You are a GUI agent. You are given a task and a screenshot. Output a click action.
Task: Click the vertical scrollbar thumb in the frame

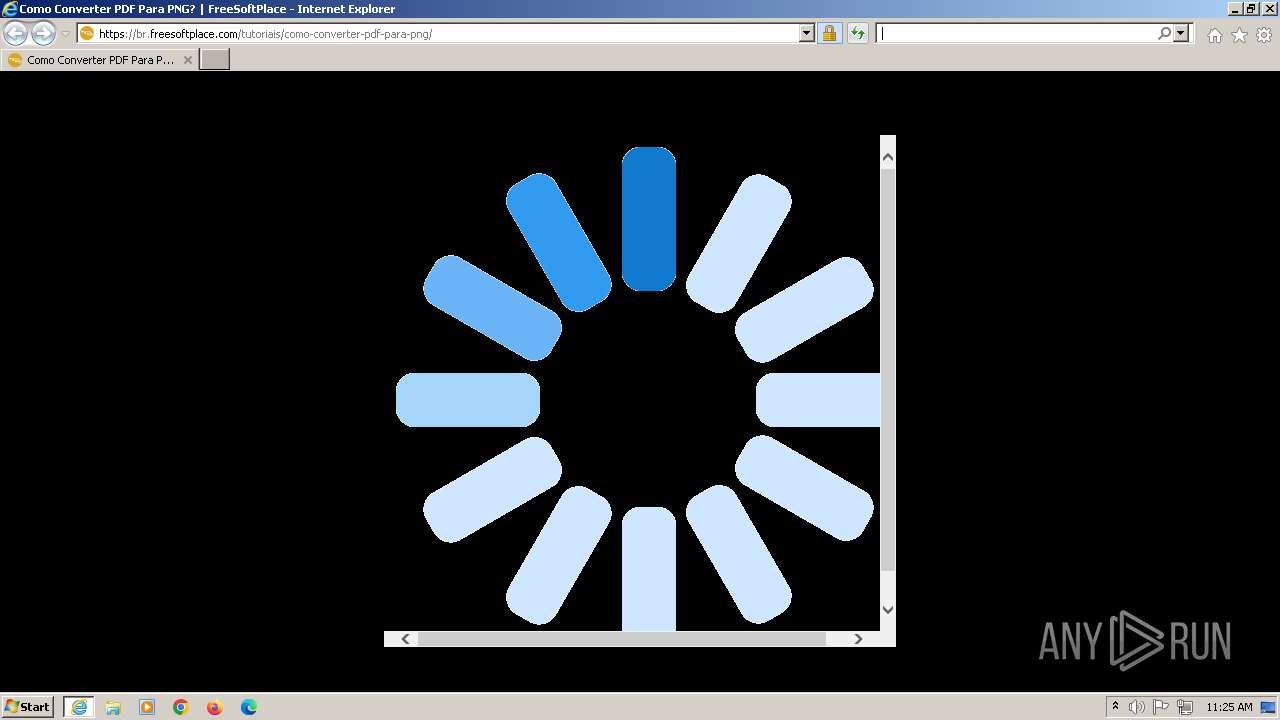pyautogui.click(x=888, y=370)
